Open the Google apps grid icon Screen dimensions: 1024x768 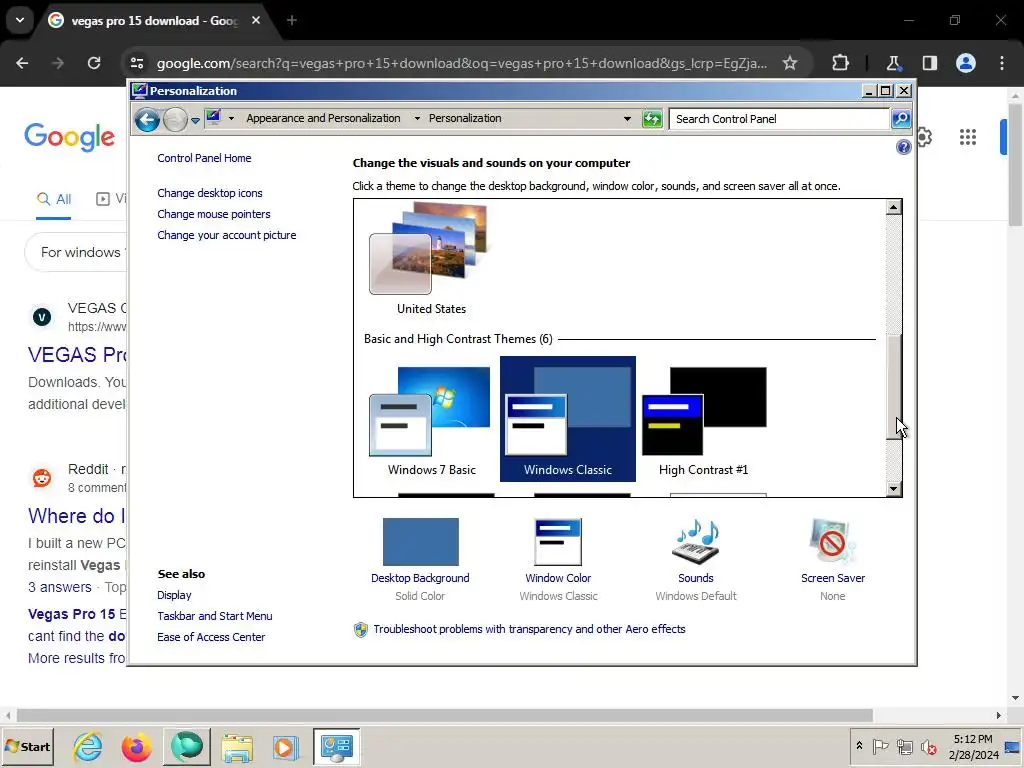coord(968,137)
